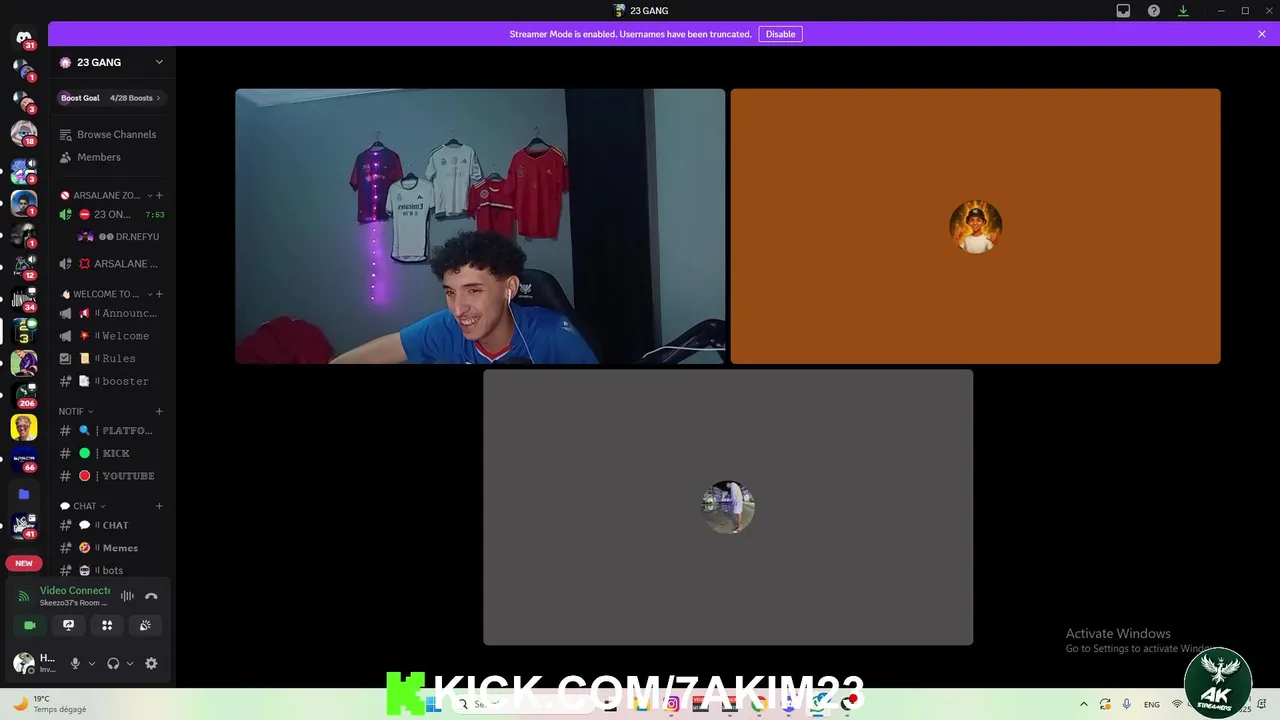Open the YOUTUBE channel

tap(111, 476)
